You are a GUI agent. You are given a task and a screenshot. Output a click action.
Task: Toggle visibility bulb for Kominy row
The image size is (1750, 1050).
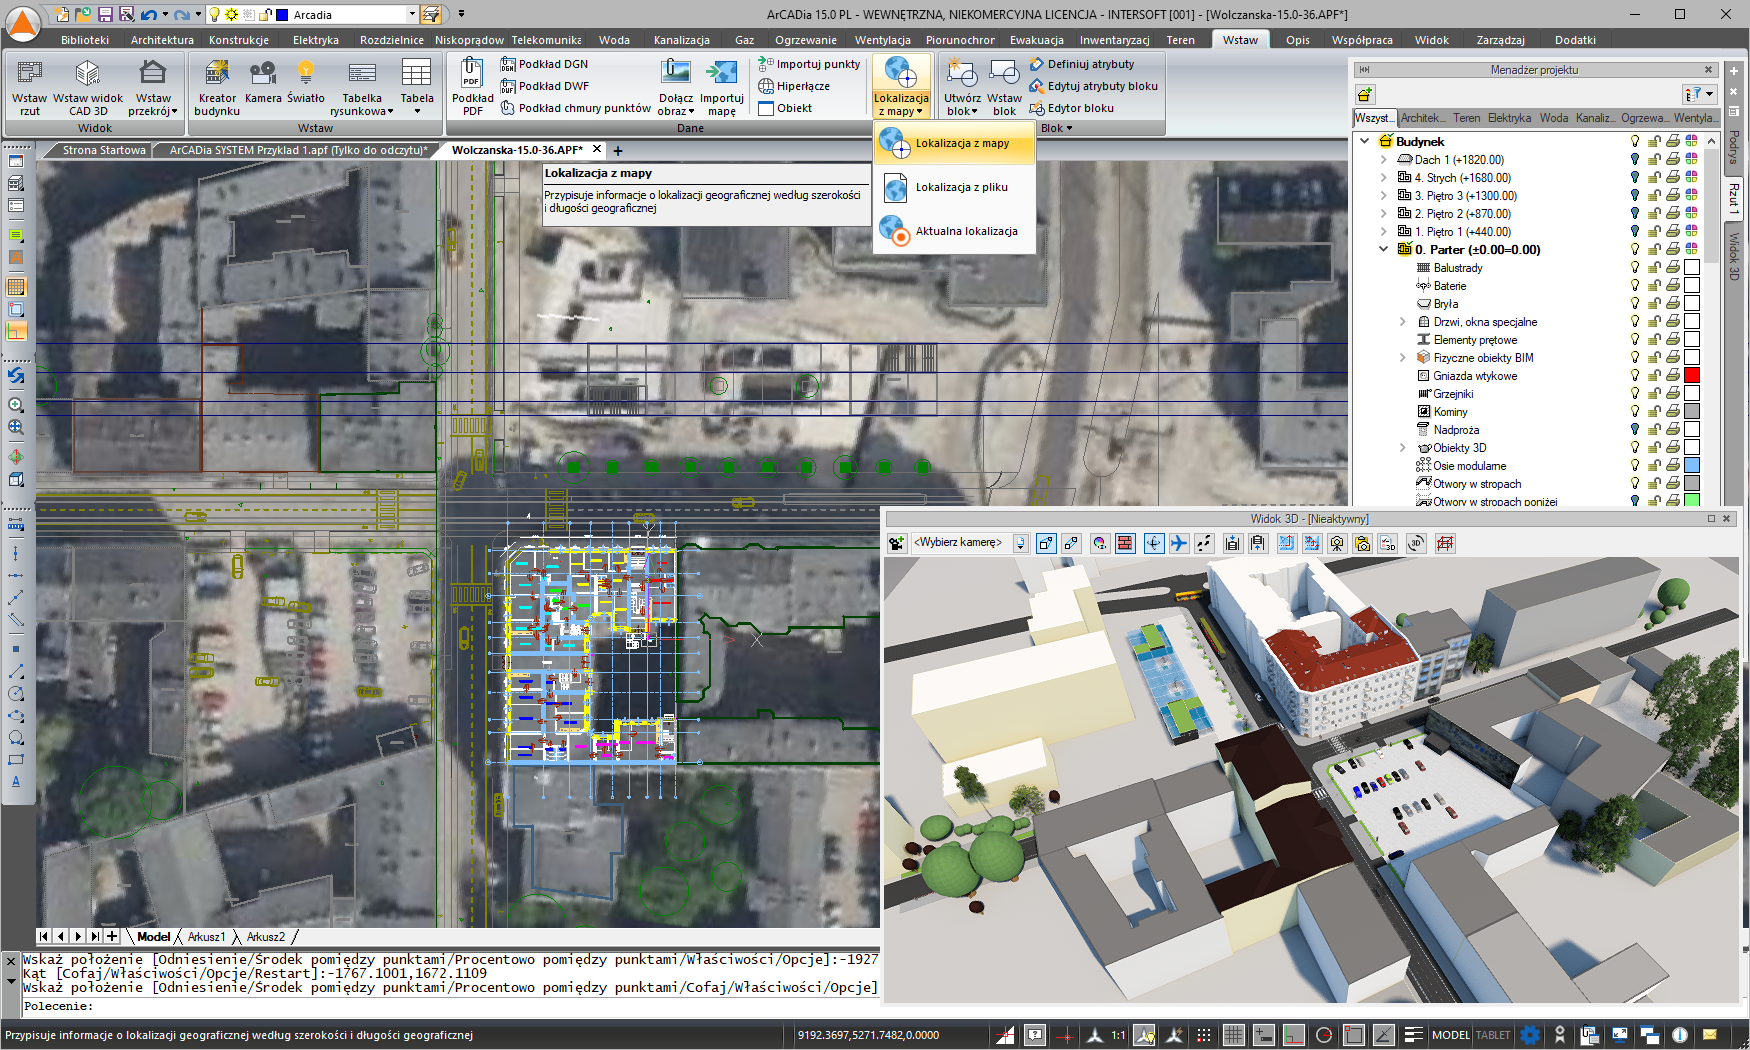click(x=1635, y=412)
